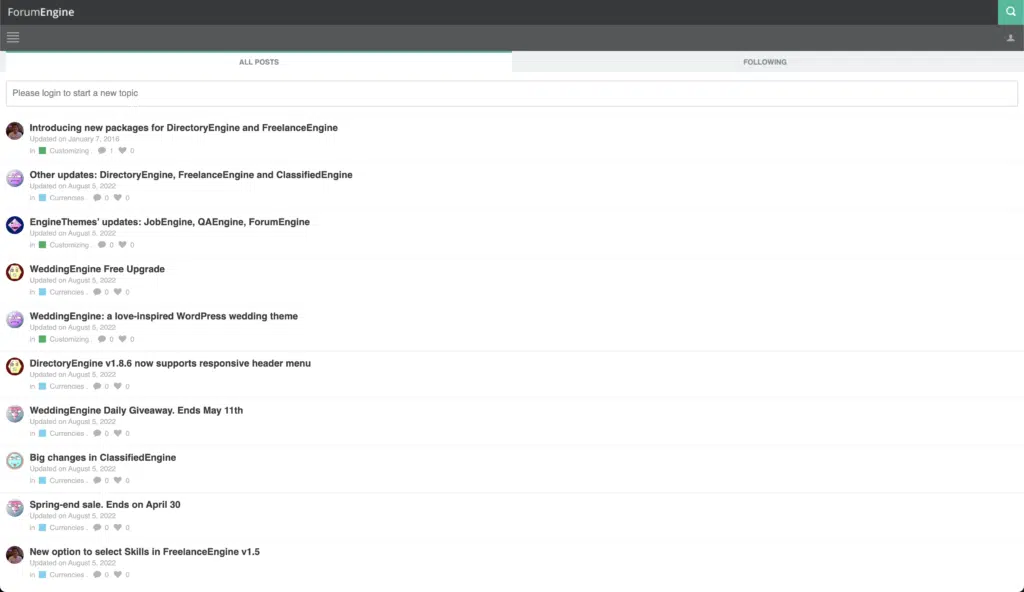The image size is (1024, 592).
Task: Click comment icon on 'Spring-end sale' post
Action: pos(97,527)
